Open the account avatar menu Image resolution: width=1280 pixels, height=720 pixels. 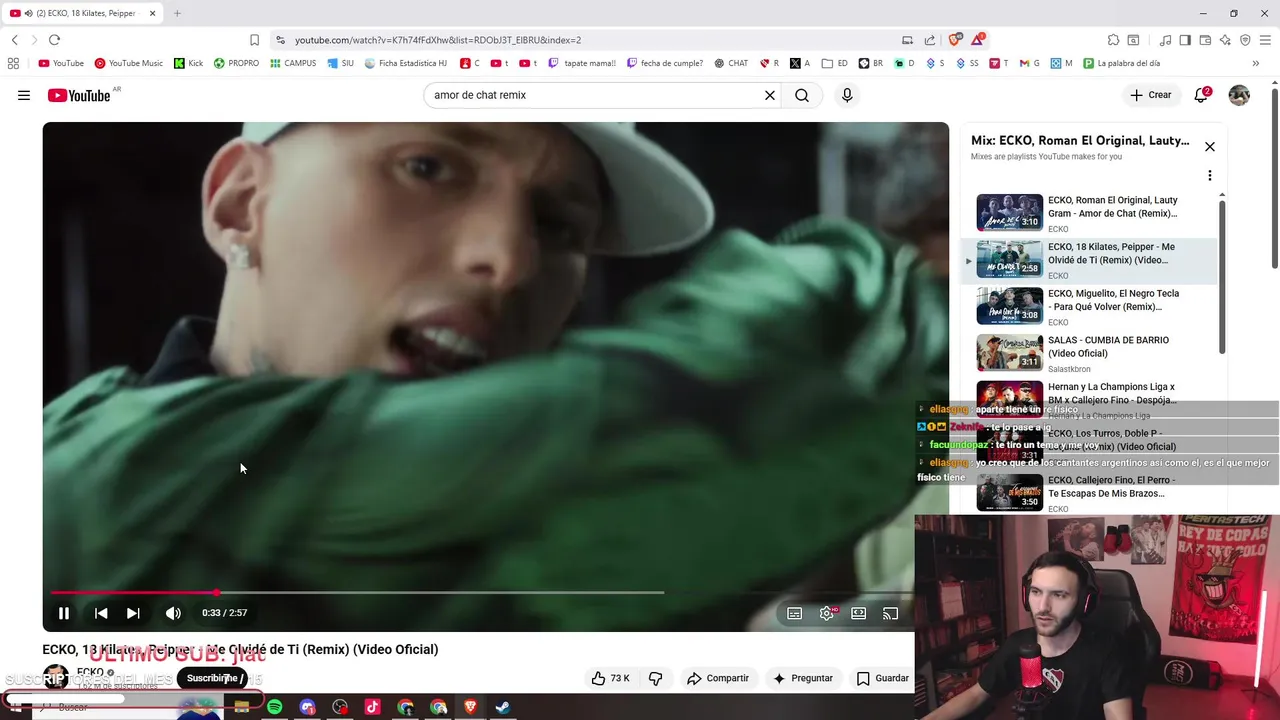[1239, 95]
